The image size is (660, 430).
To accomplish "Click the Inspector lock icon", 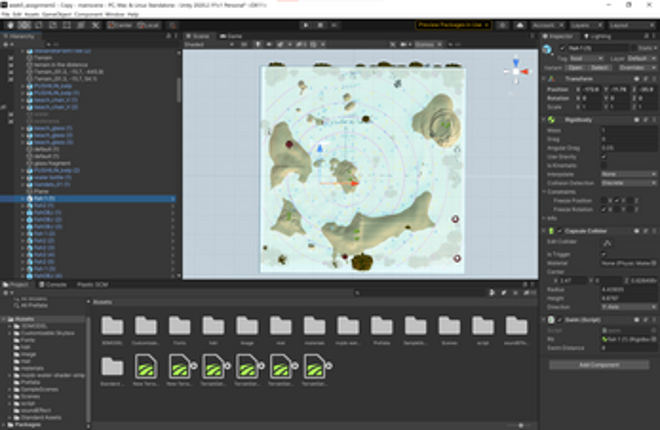I will tap(647, 36).
